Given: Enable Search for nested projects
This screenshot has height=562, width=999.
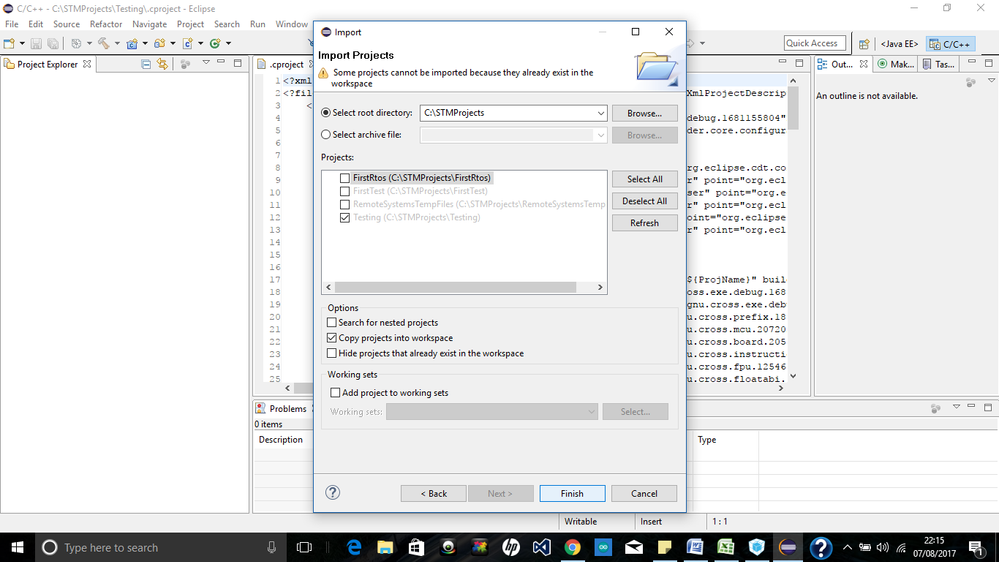Looking at the screenshot, I should pyautogui.click(x=331, y=322).
